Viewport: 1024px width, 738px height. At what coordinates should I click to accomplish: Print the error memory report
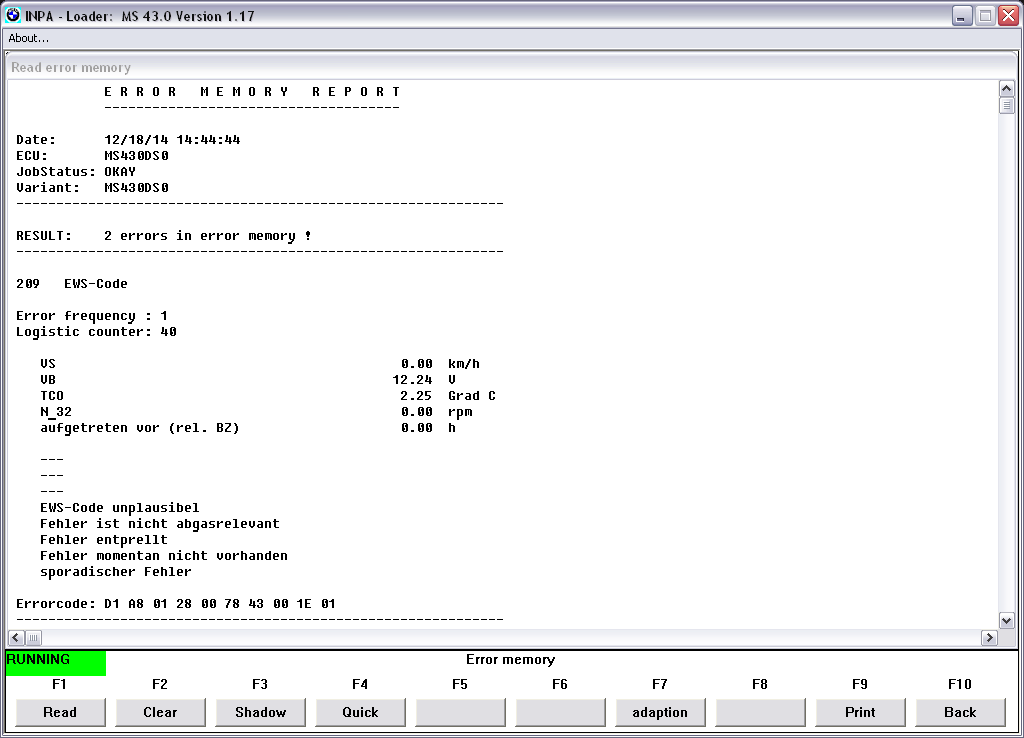click(860, 712)
